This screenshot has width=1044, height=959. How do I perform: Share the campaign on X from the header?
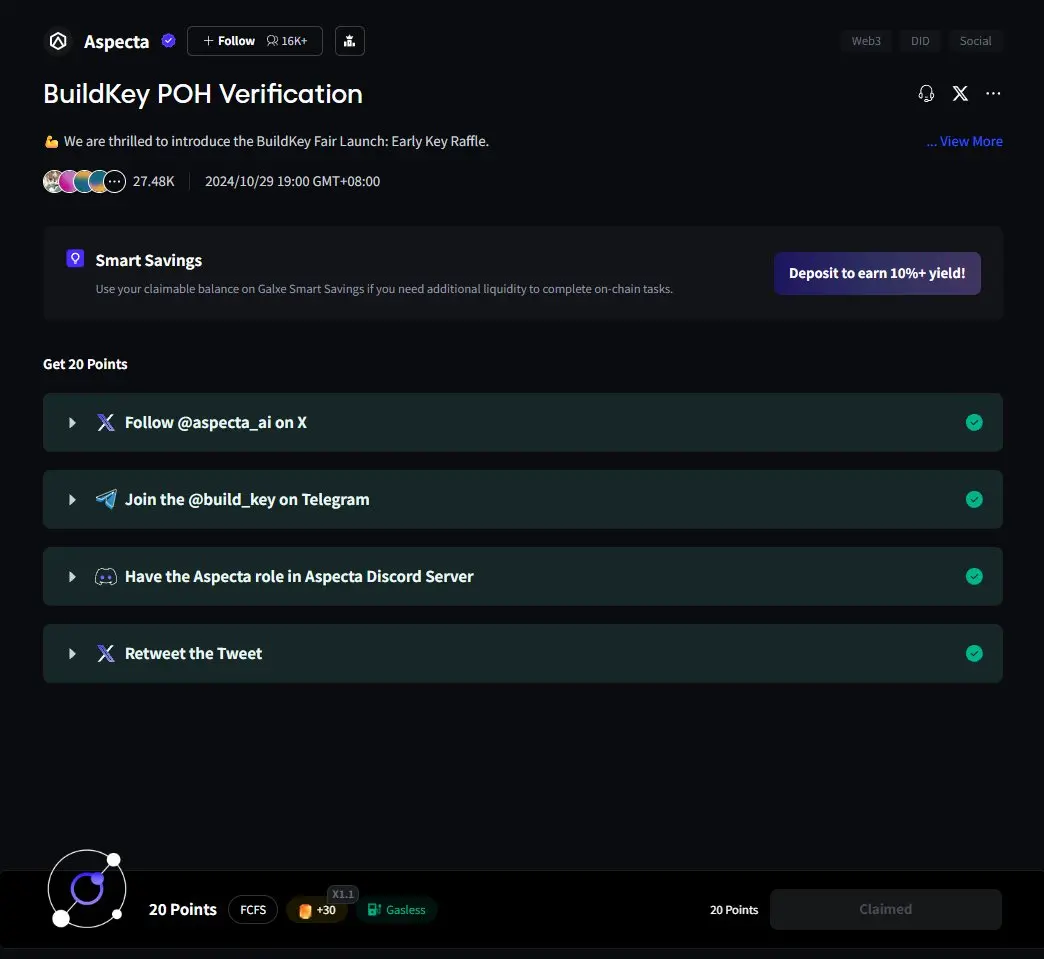tap(959, 93)
